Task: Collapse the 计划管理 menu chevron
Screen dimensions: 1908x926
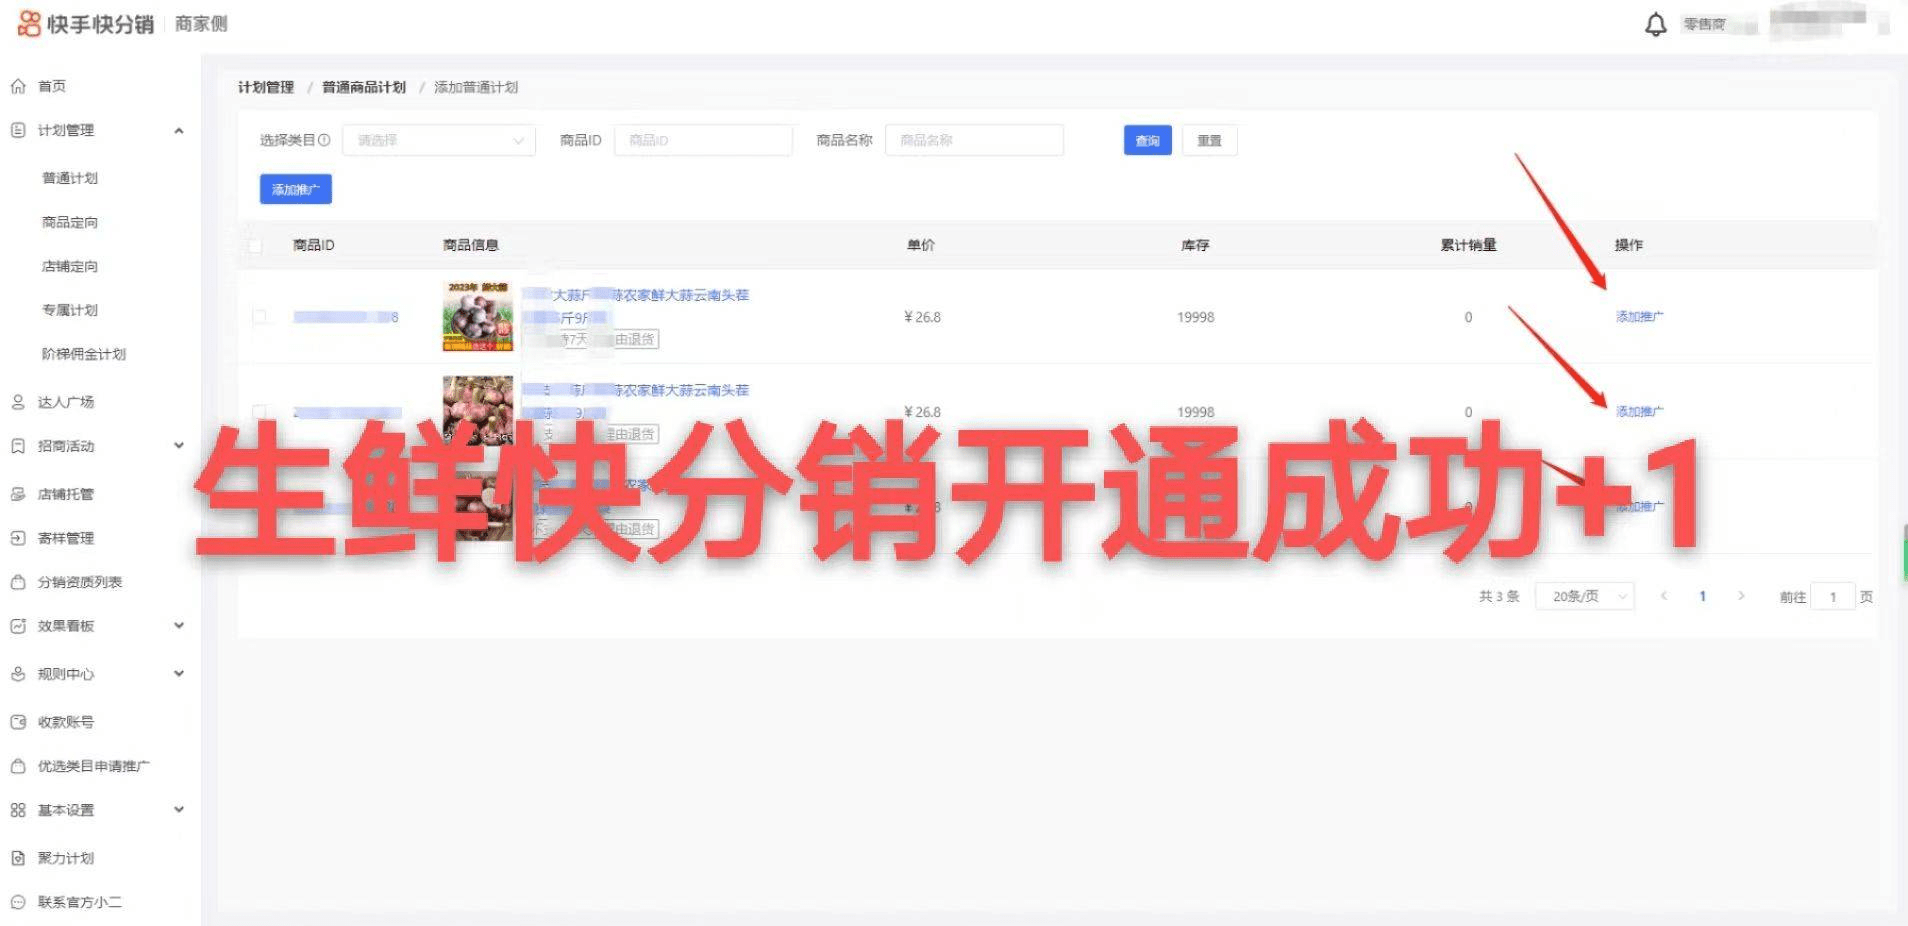Action: [x=179, y=130]
